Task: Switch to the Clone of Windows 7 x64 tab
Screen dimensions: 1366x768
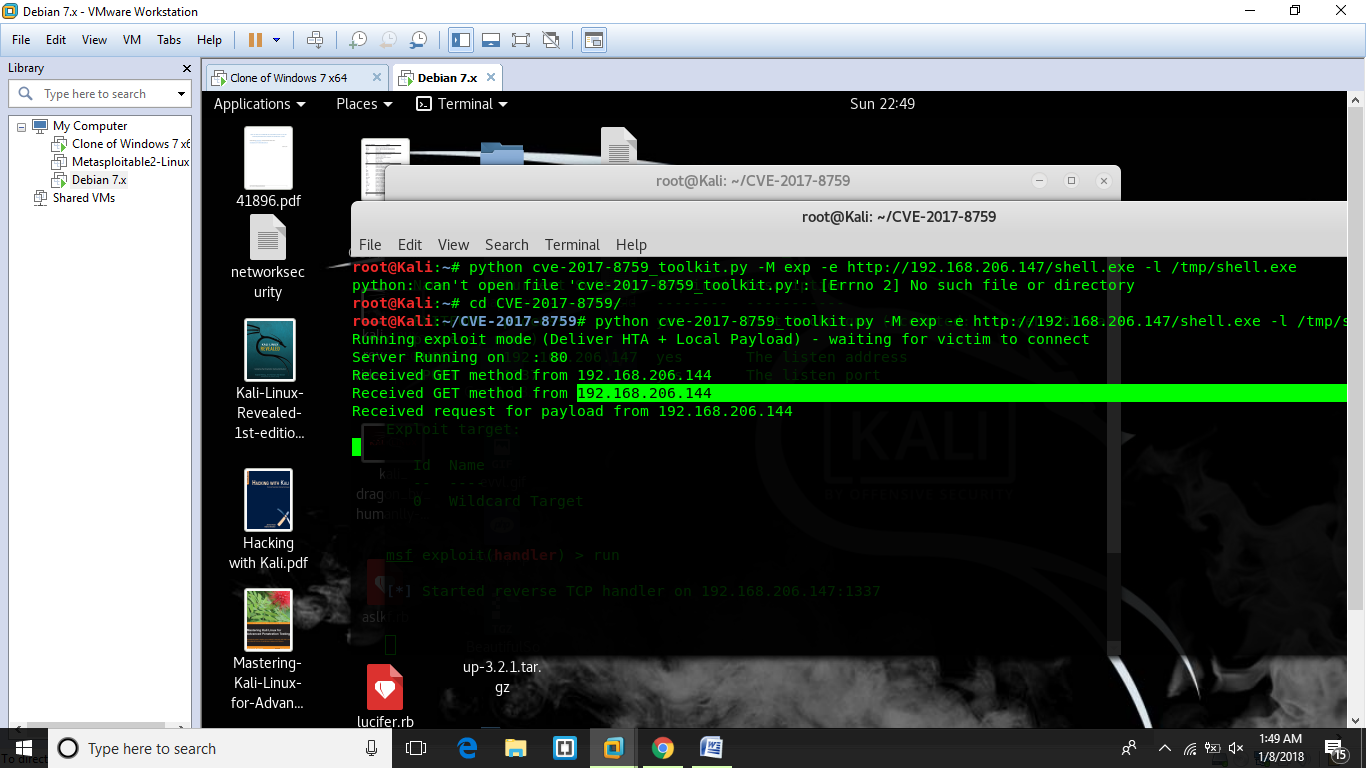Action: pyautogui.click(x=288, y=78)
